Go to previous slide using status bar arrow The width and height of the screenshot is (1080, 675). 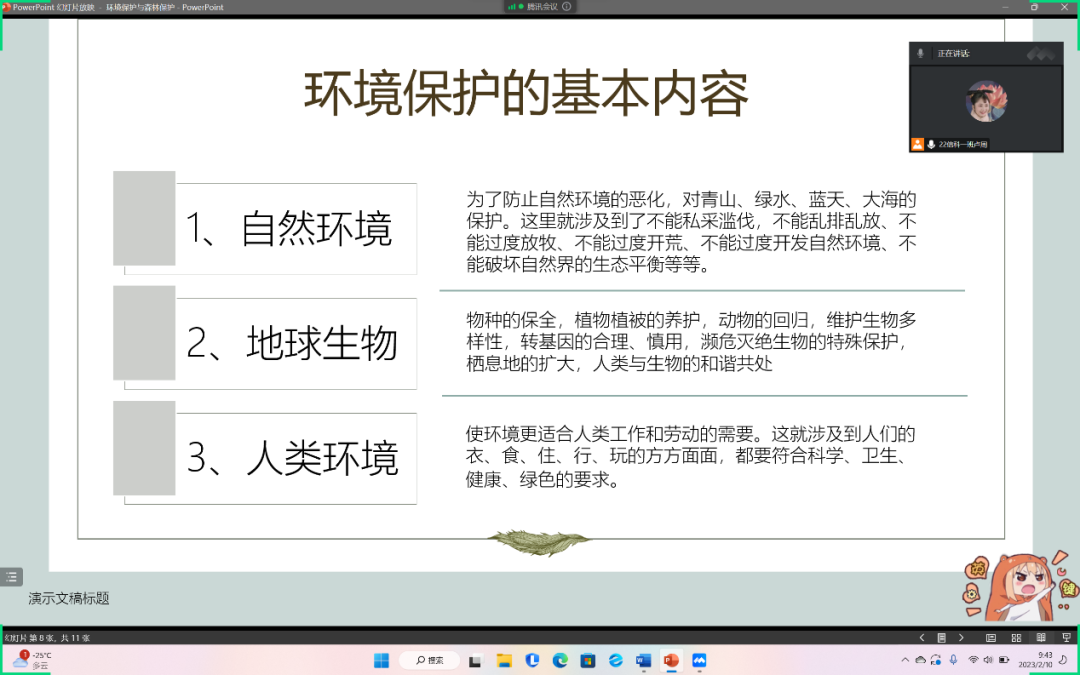click(x=921, y=637)
